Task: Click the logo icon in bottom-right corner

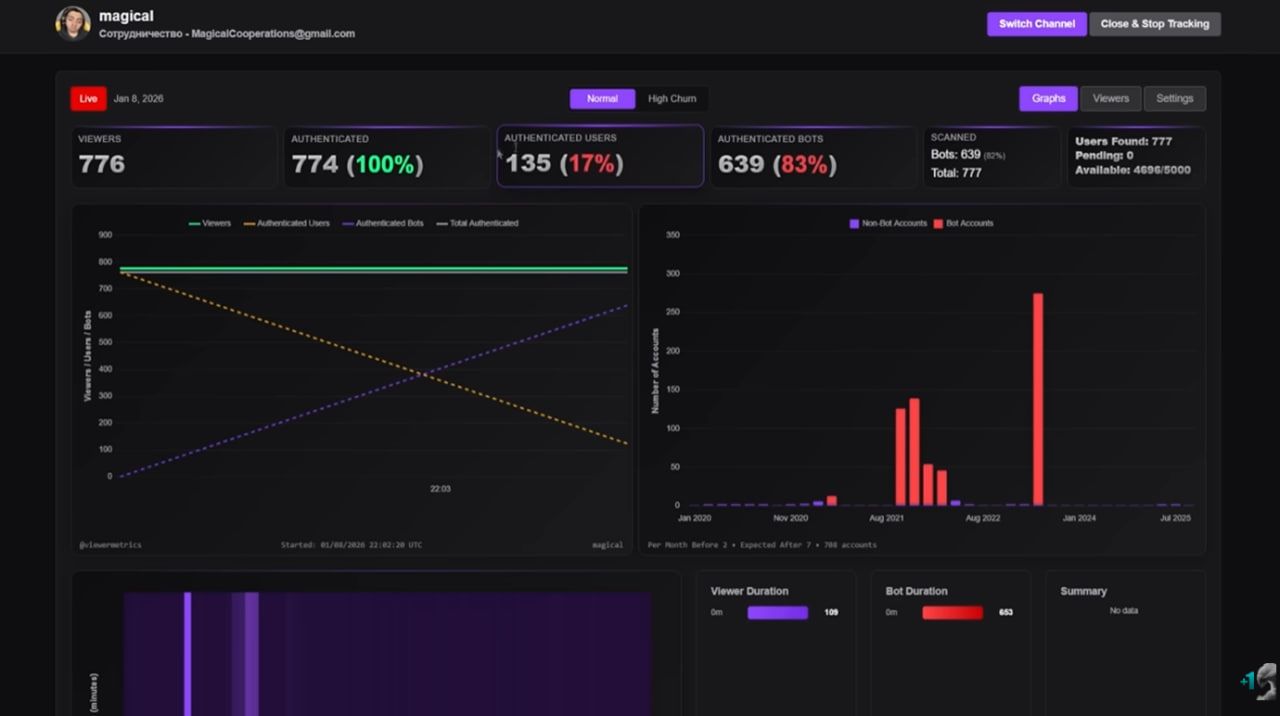Action: (x=1260, y=681)
